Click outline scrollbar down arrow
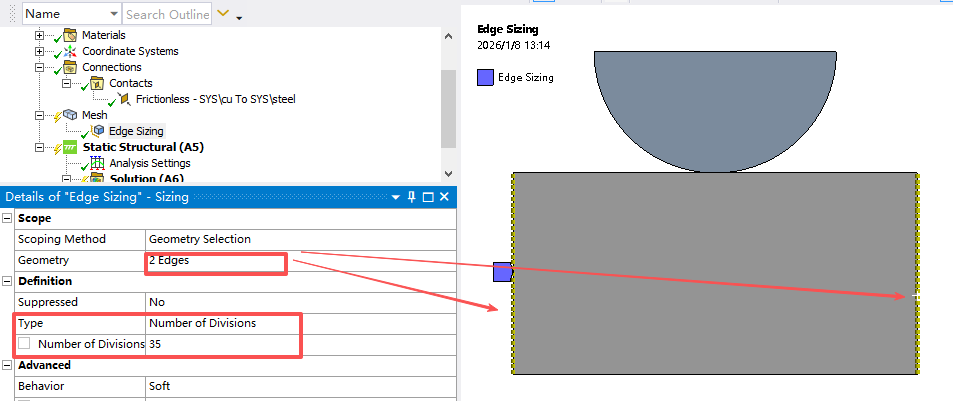The width and height of the screenshot is (953, 401). pos(448,173)
